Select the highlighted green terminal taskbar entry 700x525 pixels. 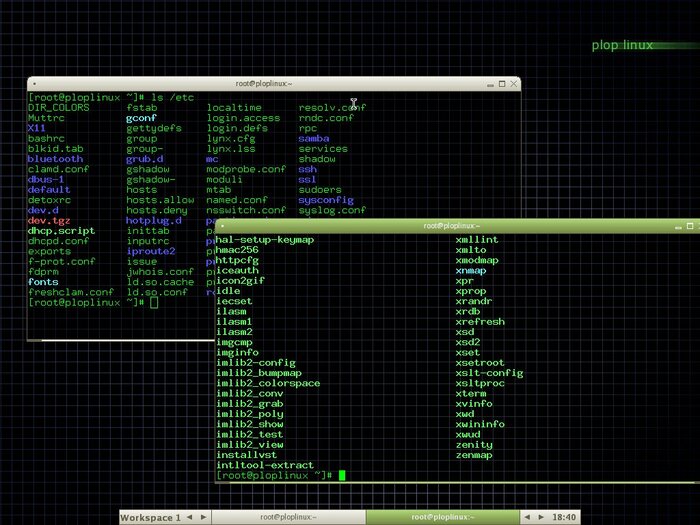443,517
